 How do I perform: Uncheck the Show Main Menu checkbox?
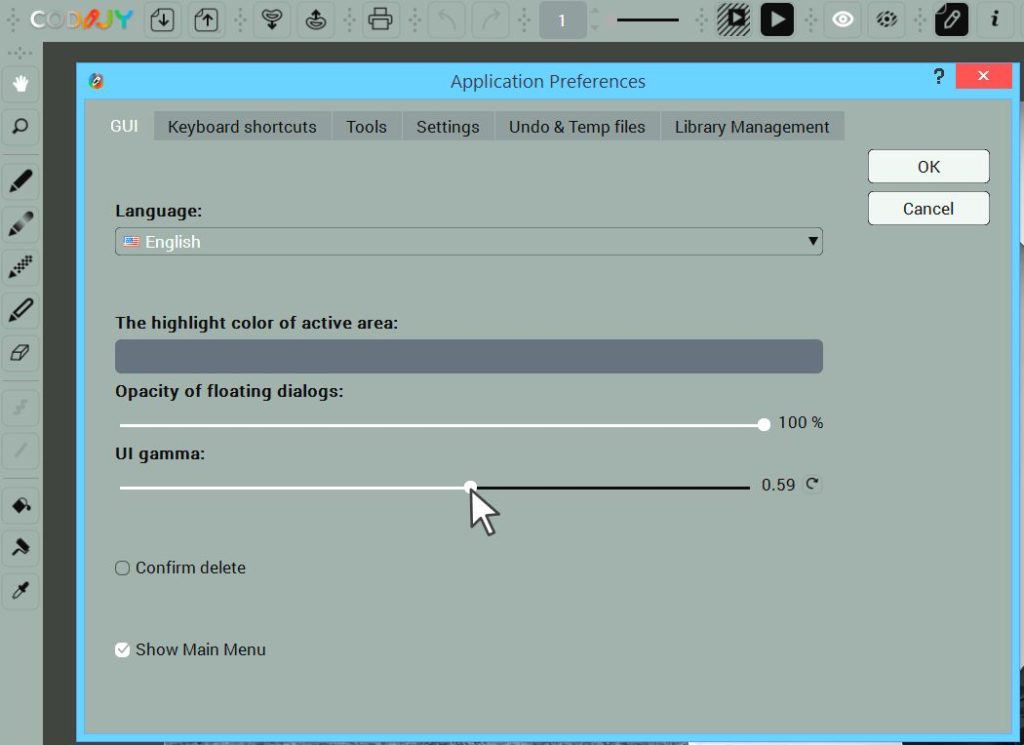(x=122, y=650)
